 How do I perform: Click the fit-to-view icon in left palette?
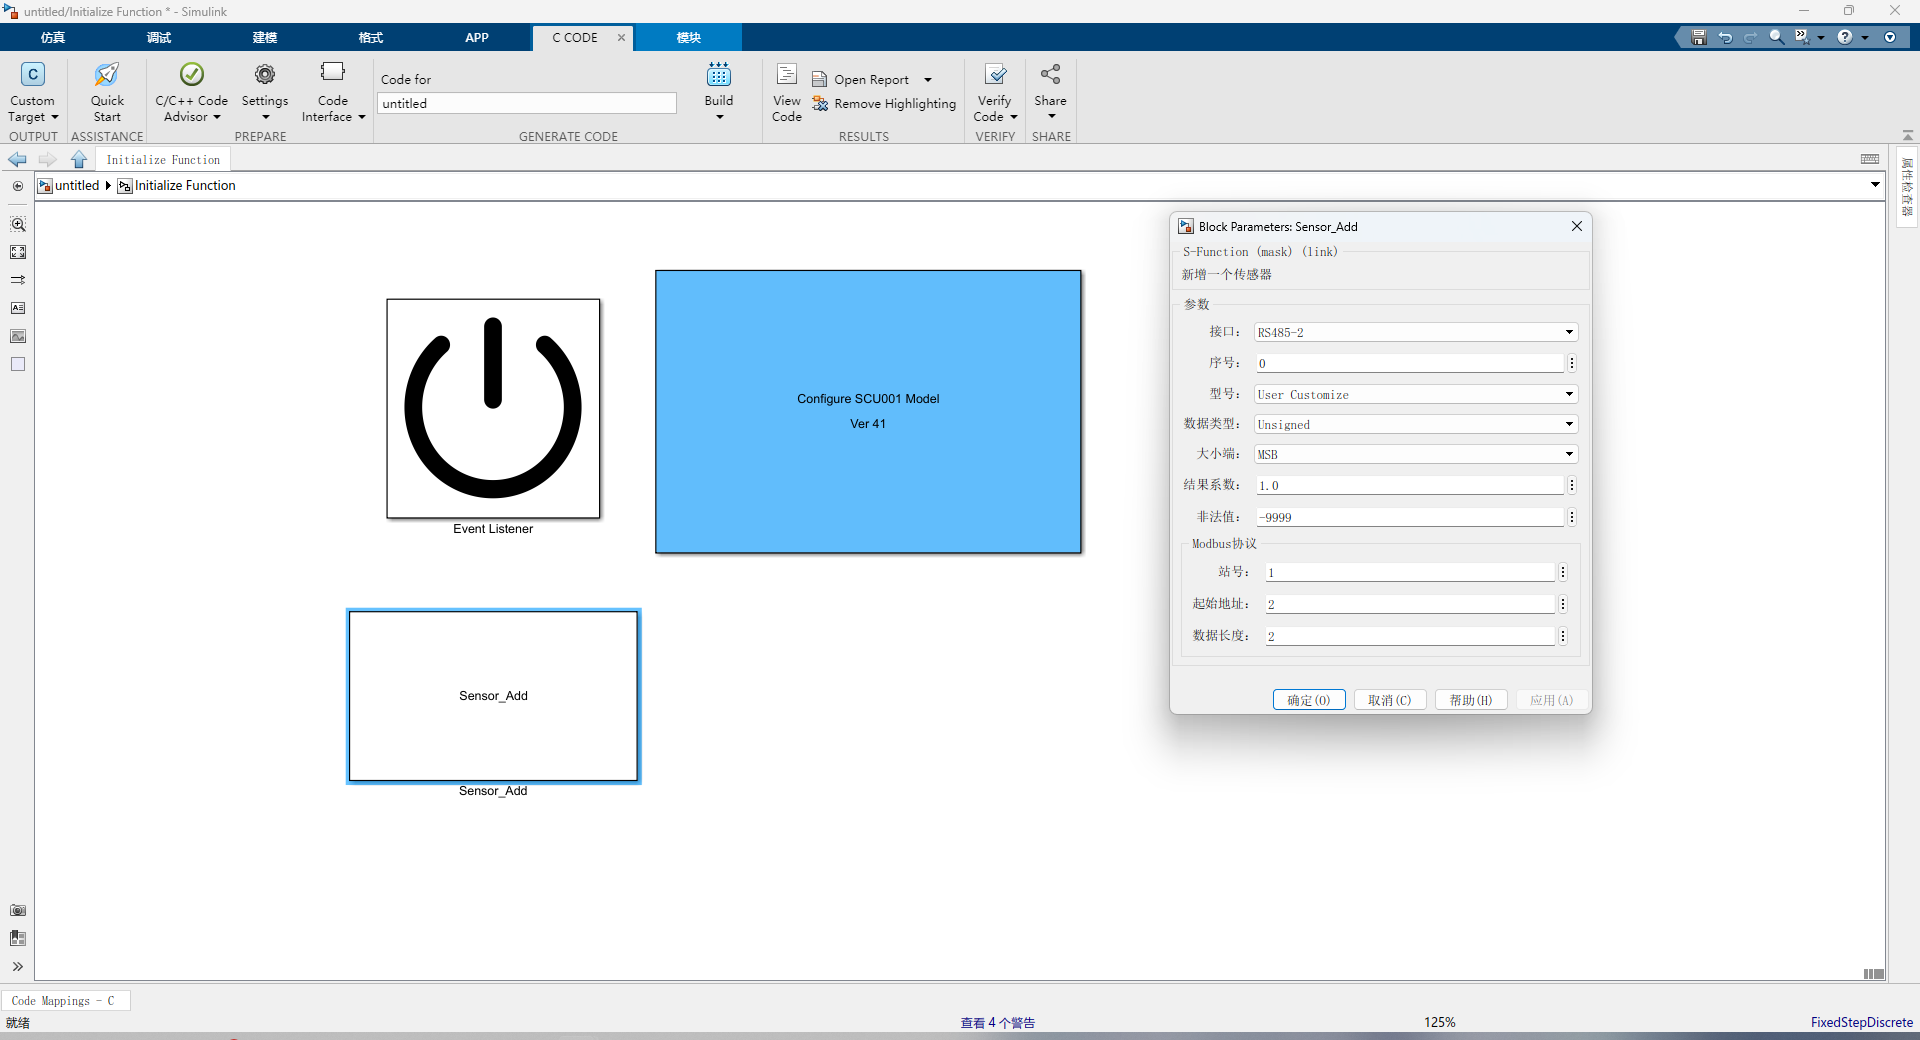tap(18, 252)
